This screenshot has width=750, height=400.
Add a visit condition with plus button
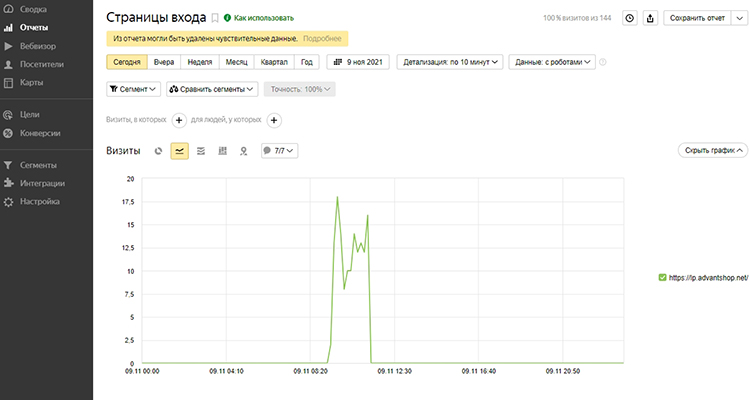coord(179,120)
